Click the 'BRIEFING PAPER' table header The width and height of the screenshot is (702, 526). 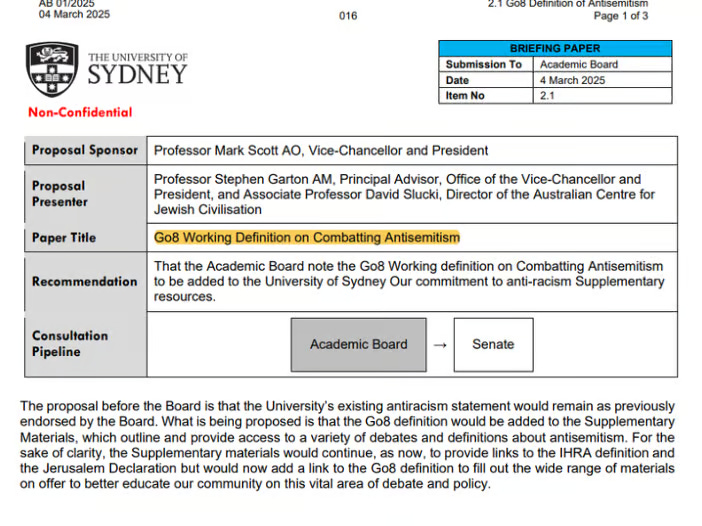(x=555, y=48)
